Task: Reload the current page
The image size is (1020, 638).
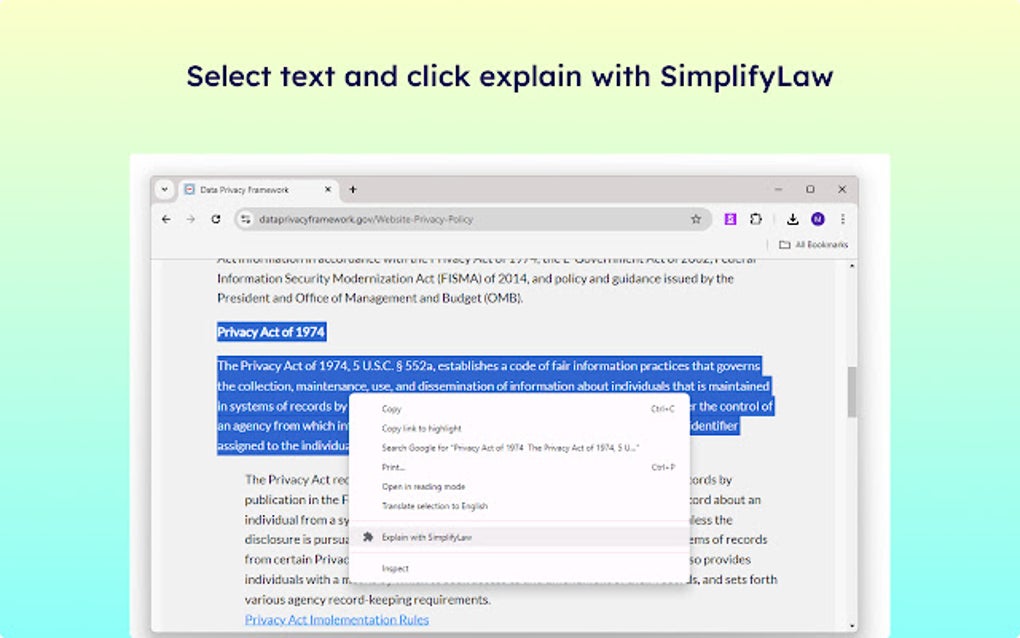Action: pyautogui.click(x=216, y=219)
